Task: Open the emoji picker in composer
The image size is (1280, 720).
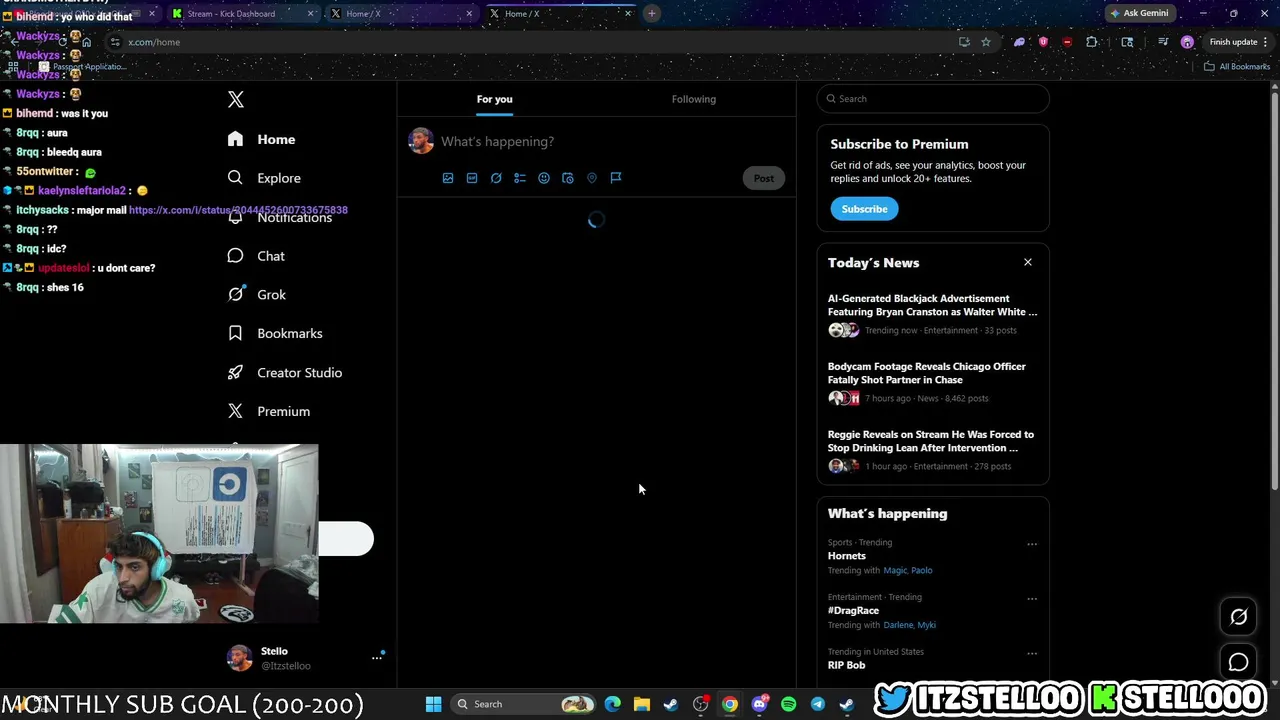Action: pos(544,178)
